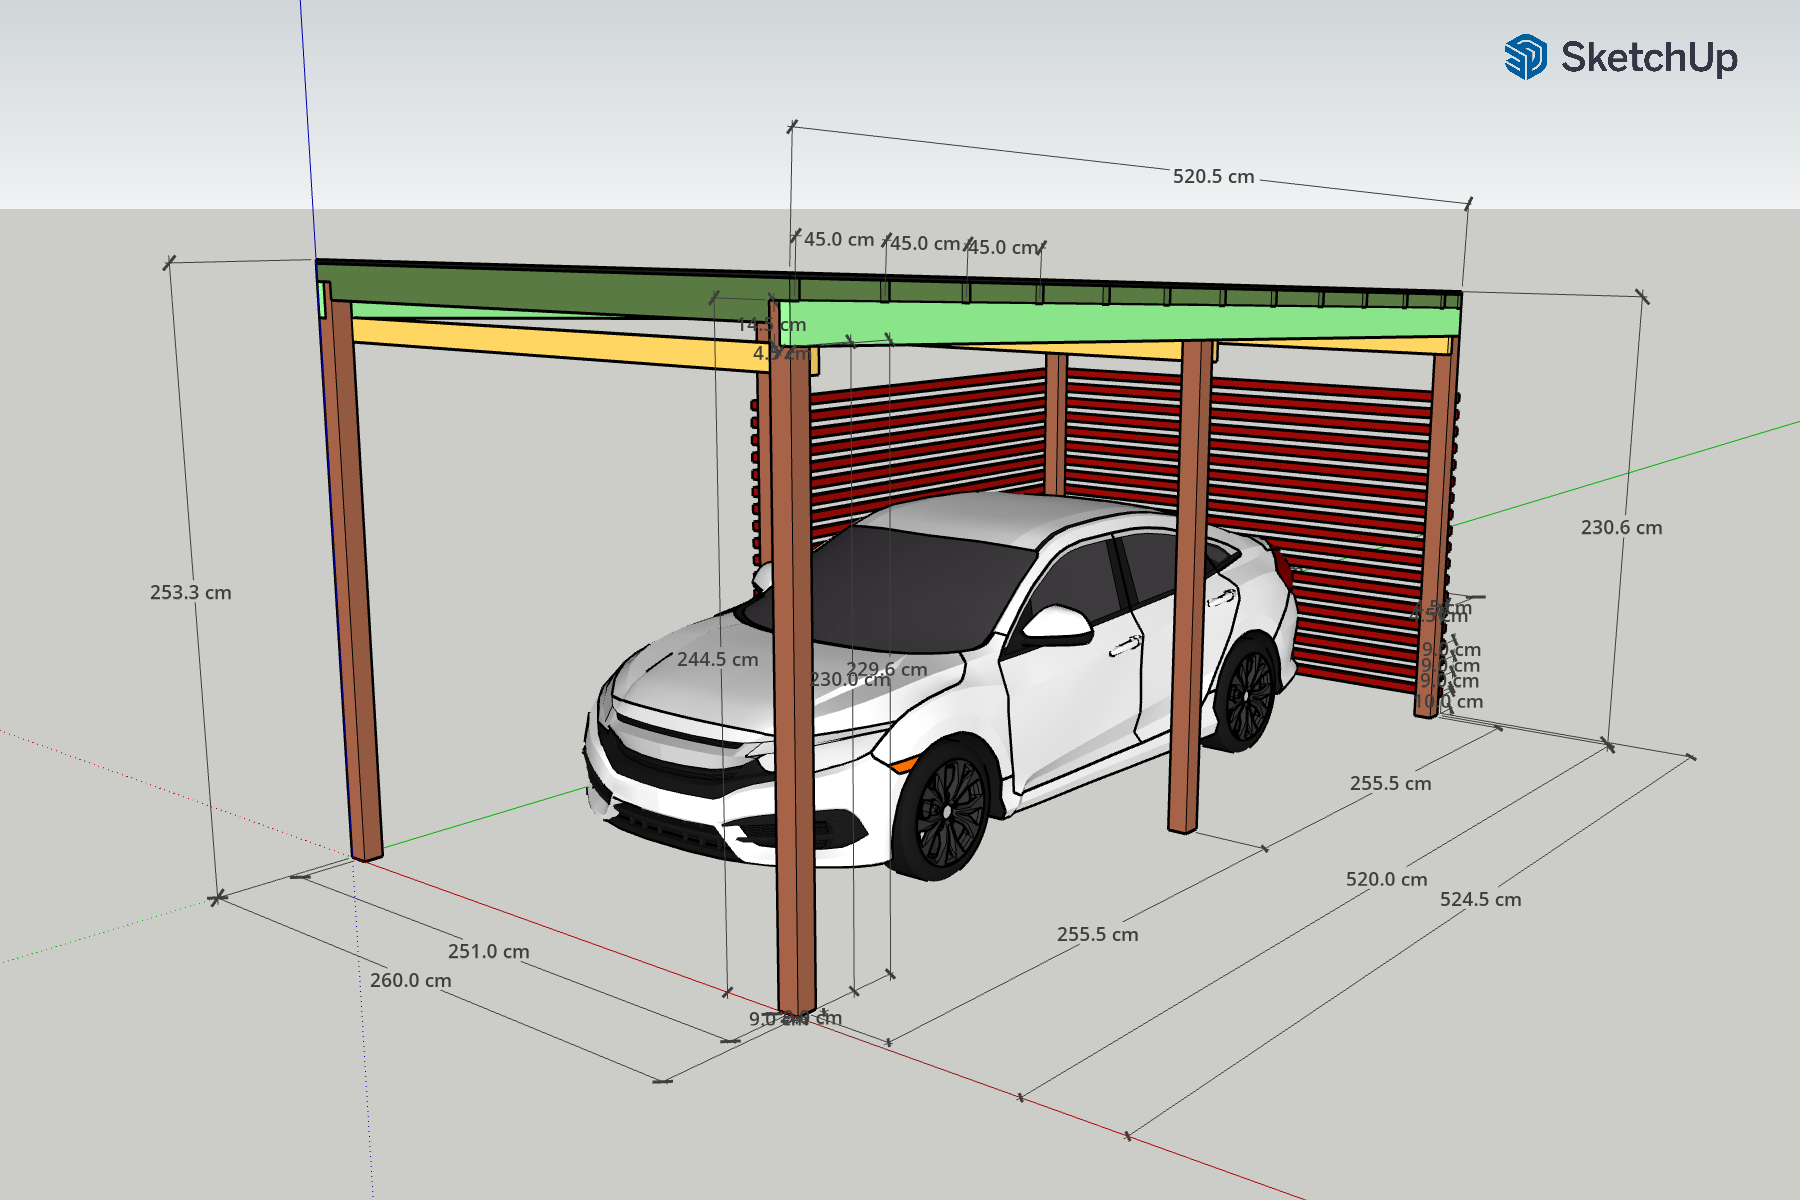Click the 251.0 cm dimension label
Image resolution: width=1800 pixels, height=1200 pixels.
[x=488, y=952]
